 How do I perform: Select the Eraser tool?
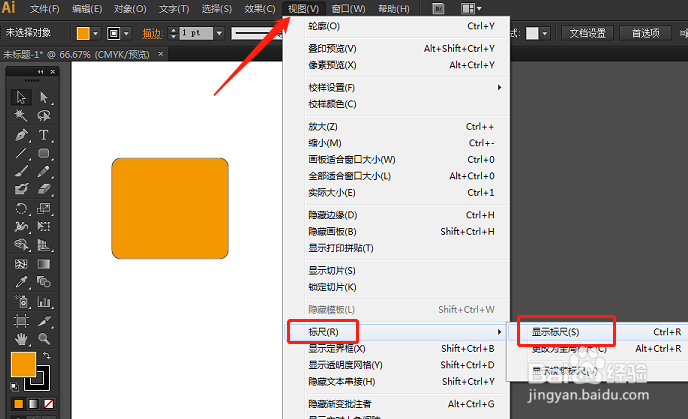[x=43, y=189]
